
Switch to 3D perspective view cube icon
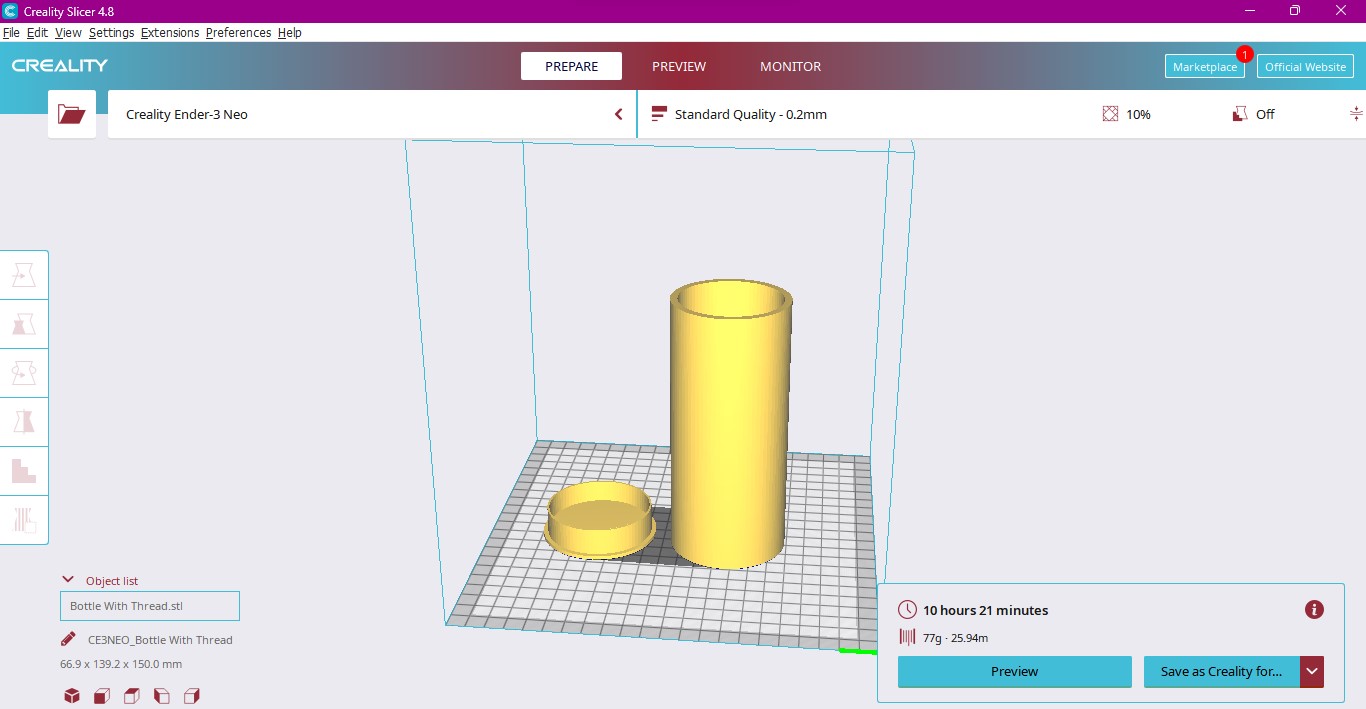(x=72, y=696)
